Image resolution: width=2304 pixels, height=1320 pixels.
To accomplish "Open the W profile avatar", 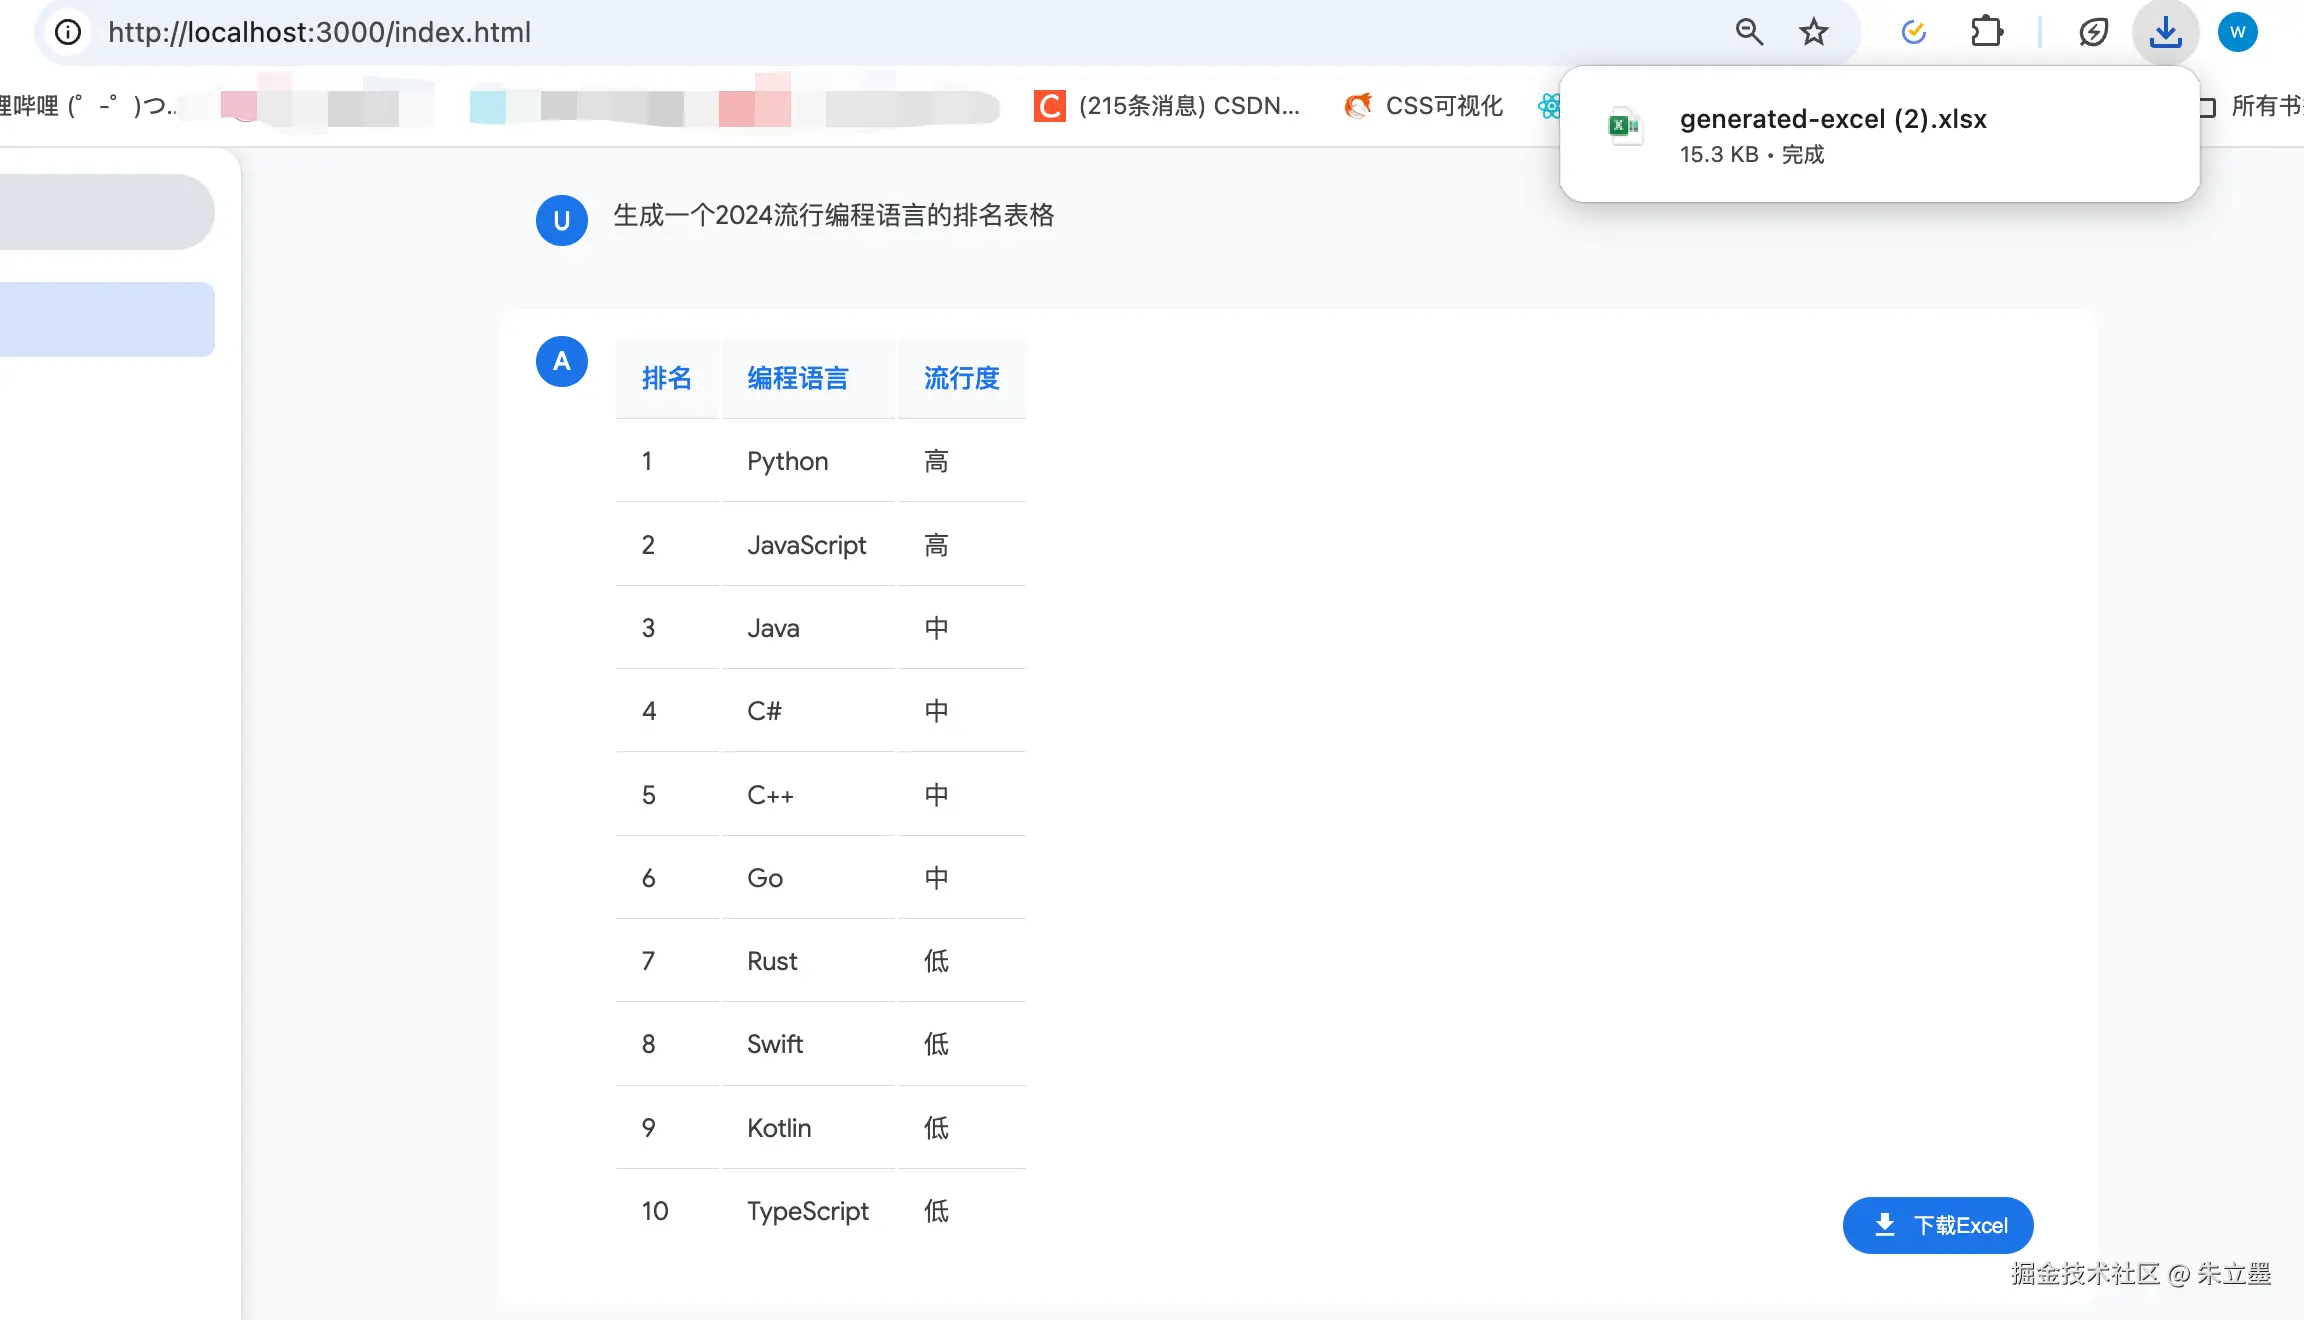I will [x=2237, y=32].
